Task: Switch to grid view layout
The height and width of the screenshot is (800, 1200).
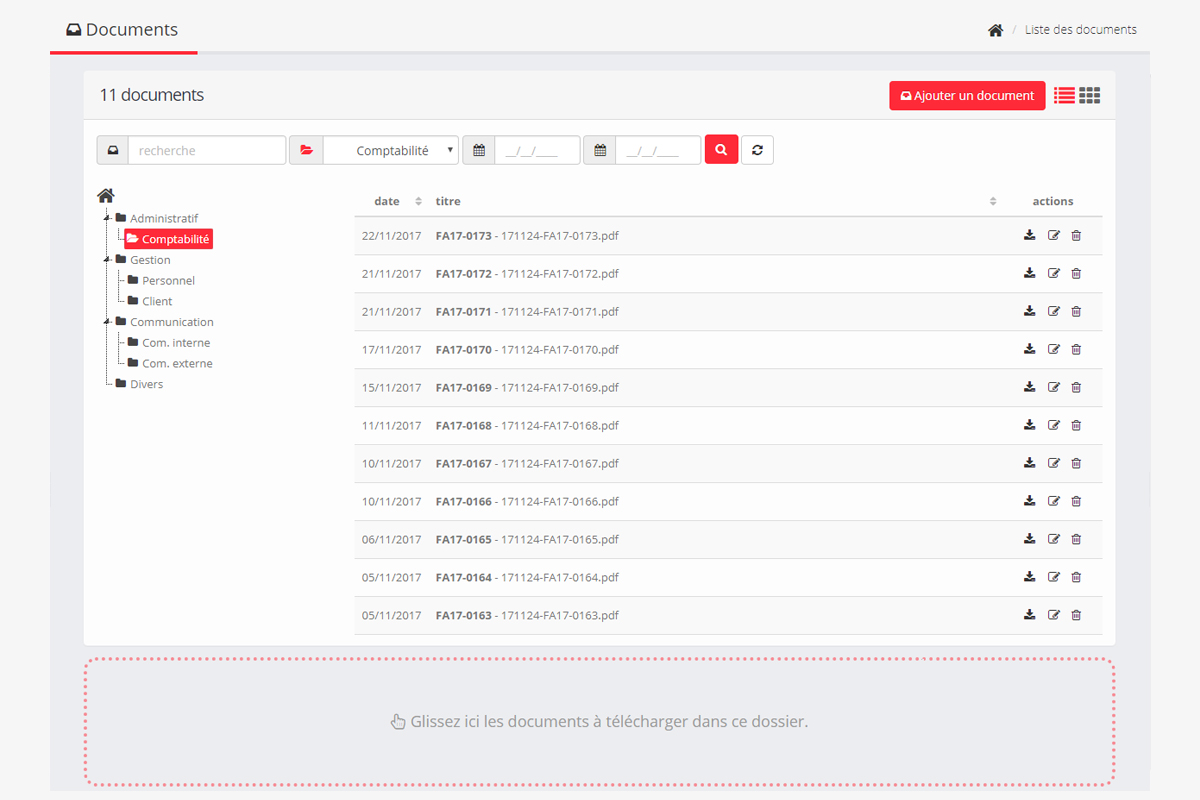Action: click(x=1090, y=95)
